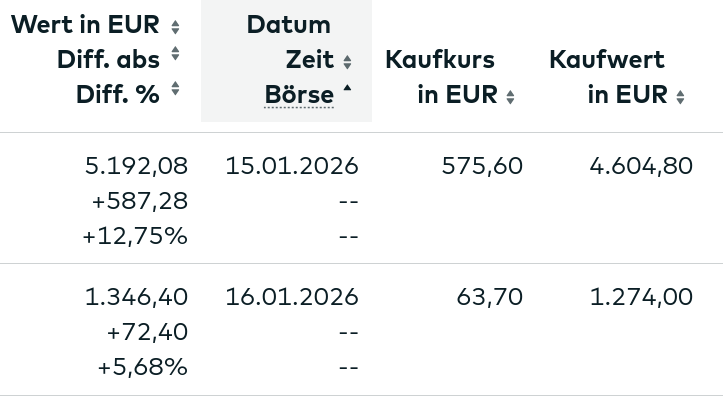The height and width of the screenshot is (402, 723).
Task: Sort by Kaufwert in EUR arrows
Action: (x=681, y=97)
